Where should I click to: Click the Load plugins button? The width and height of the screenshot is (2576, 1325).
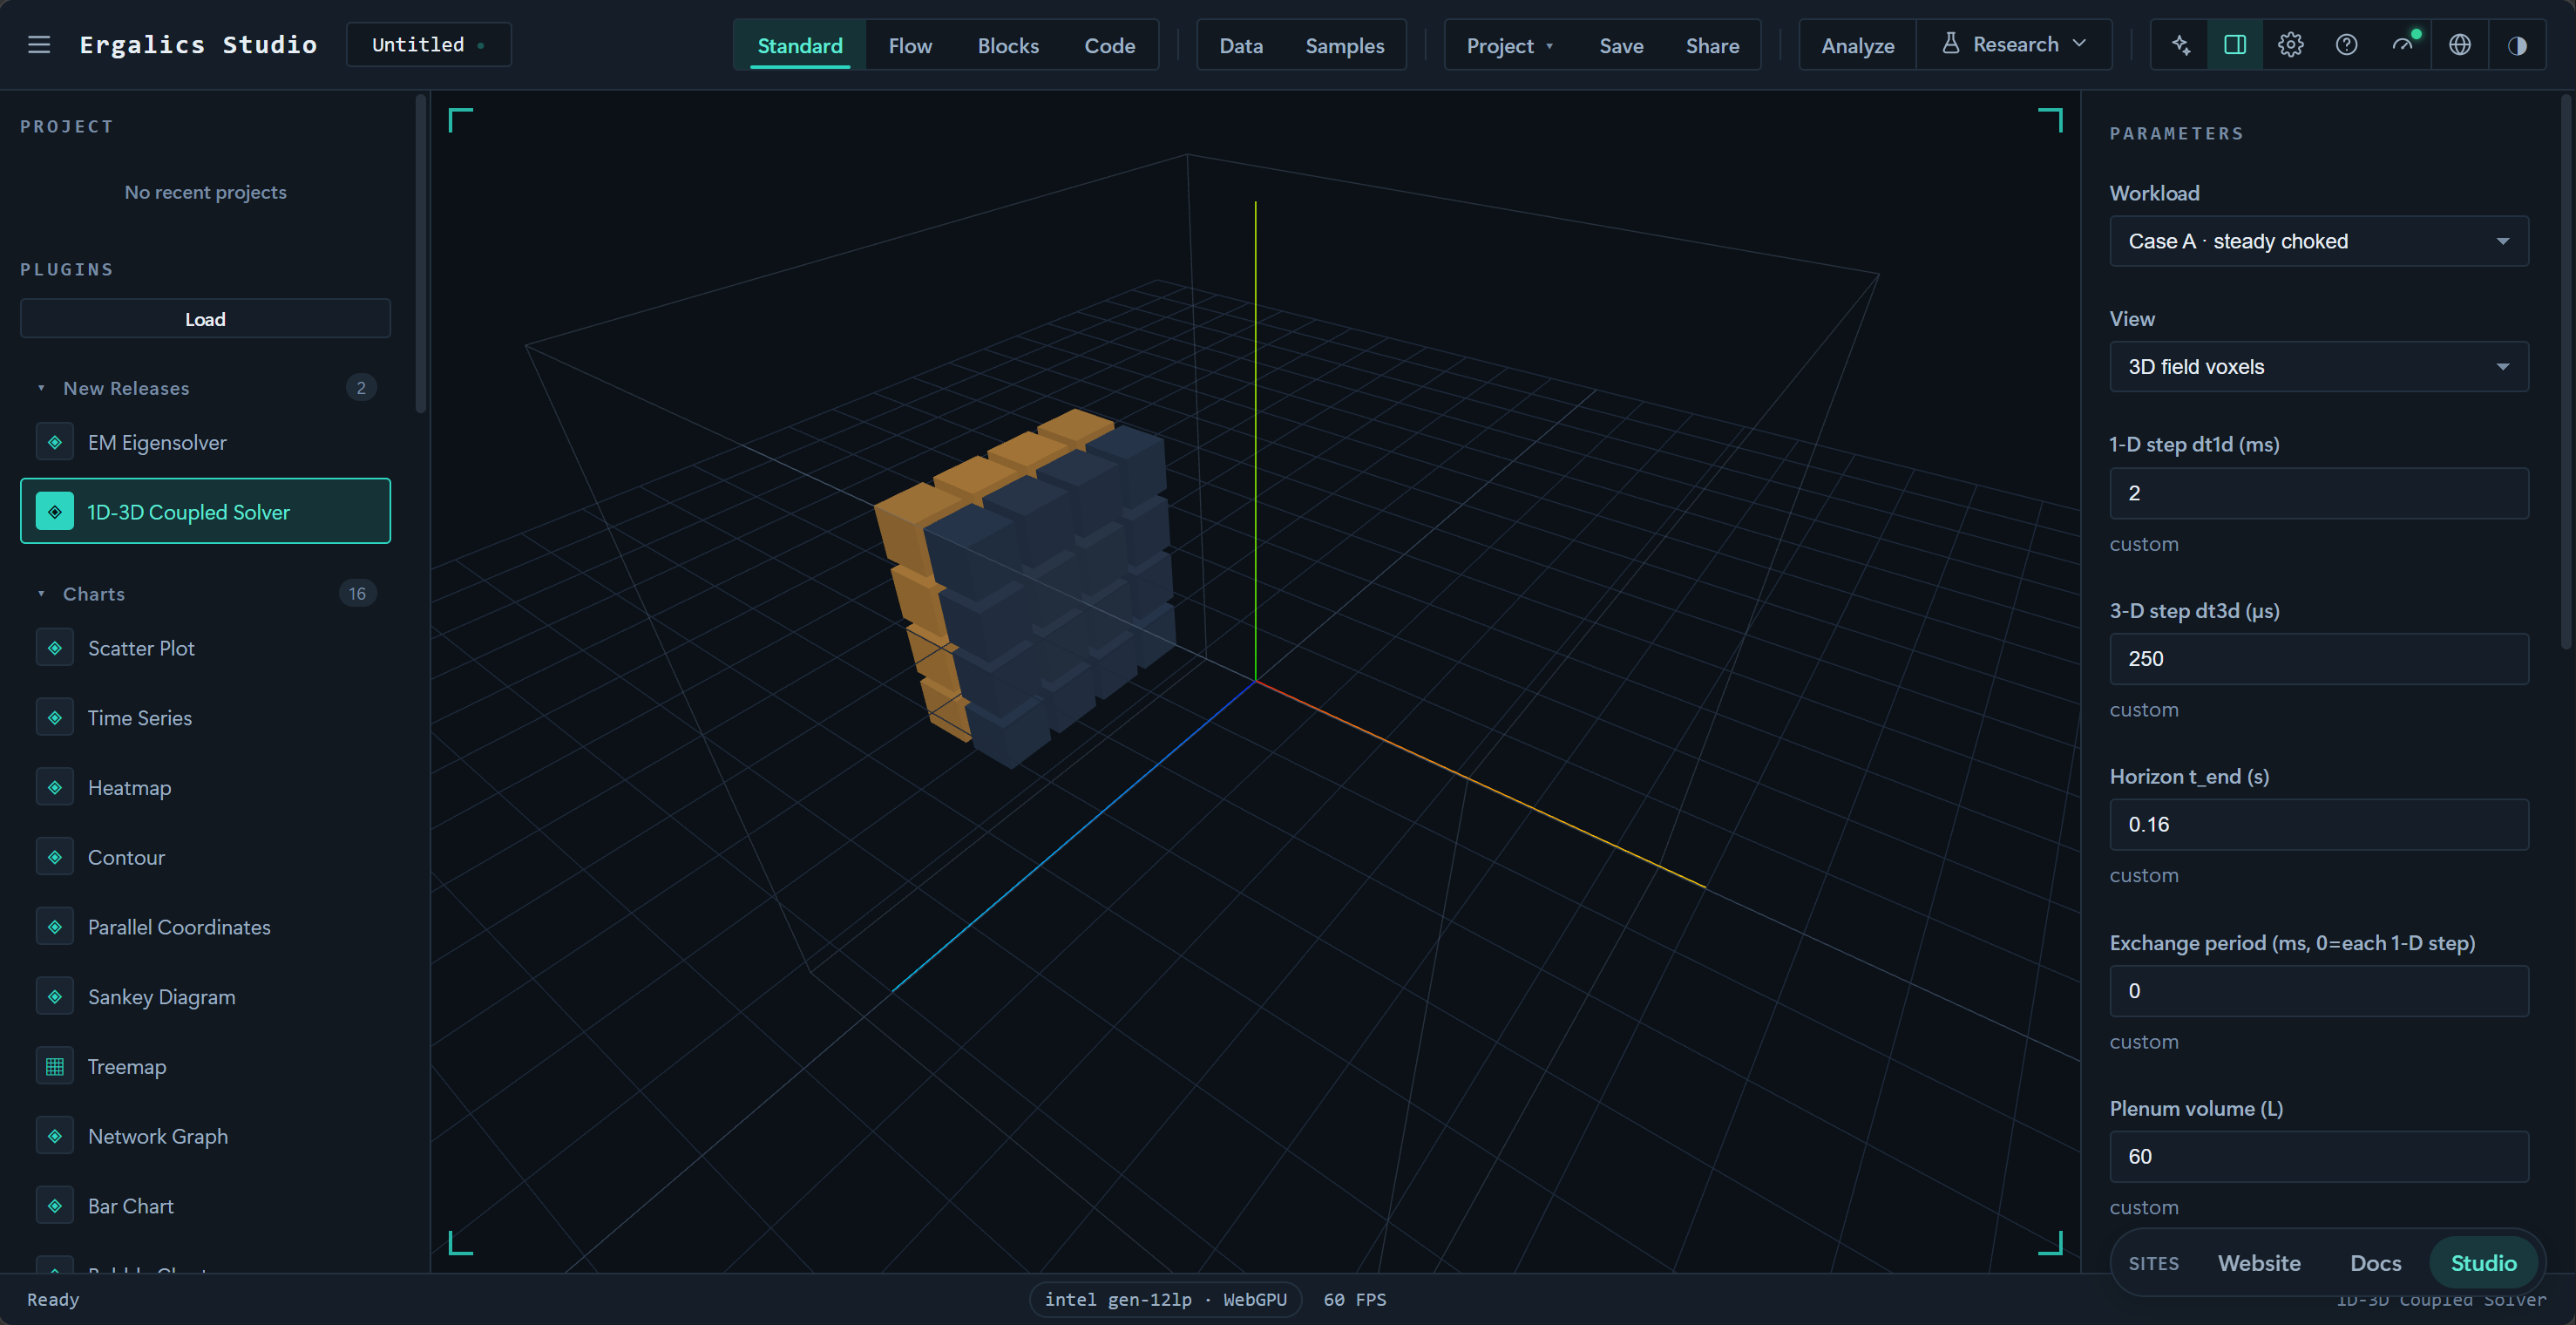tap(205, 319)
